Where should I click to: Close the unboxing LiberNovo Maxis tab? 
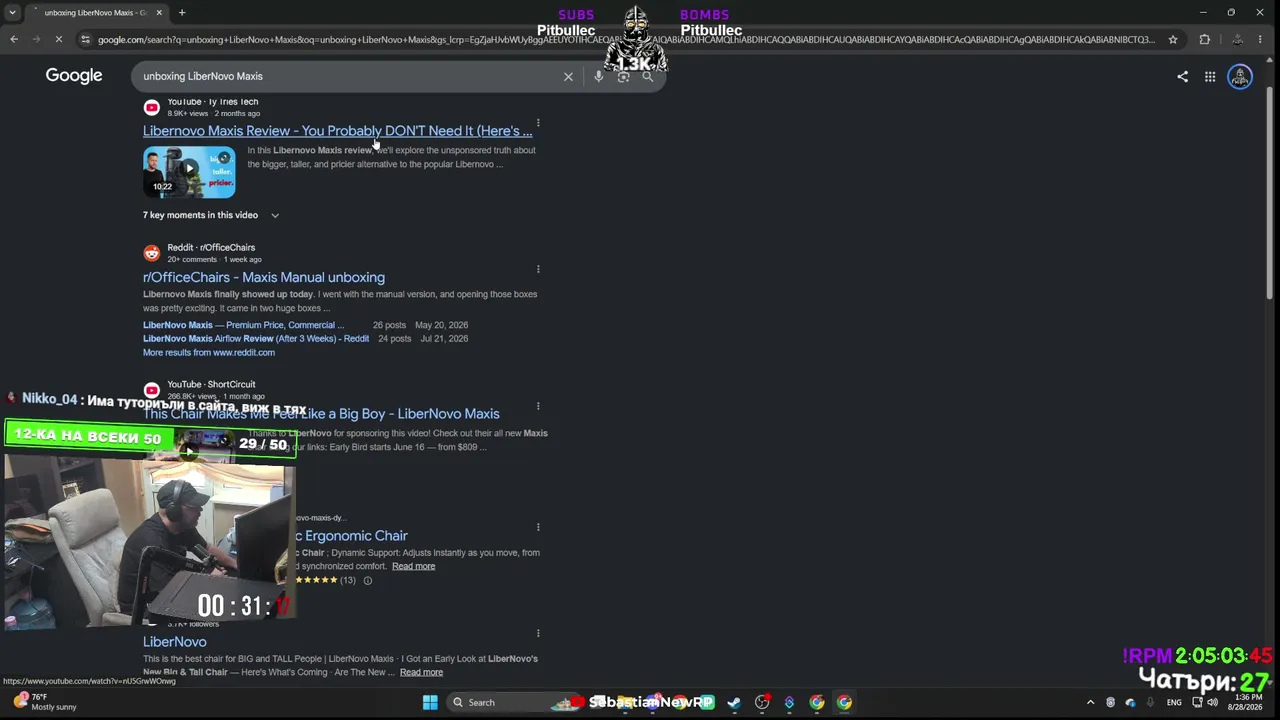point(159,13)
